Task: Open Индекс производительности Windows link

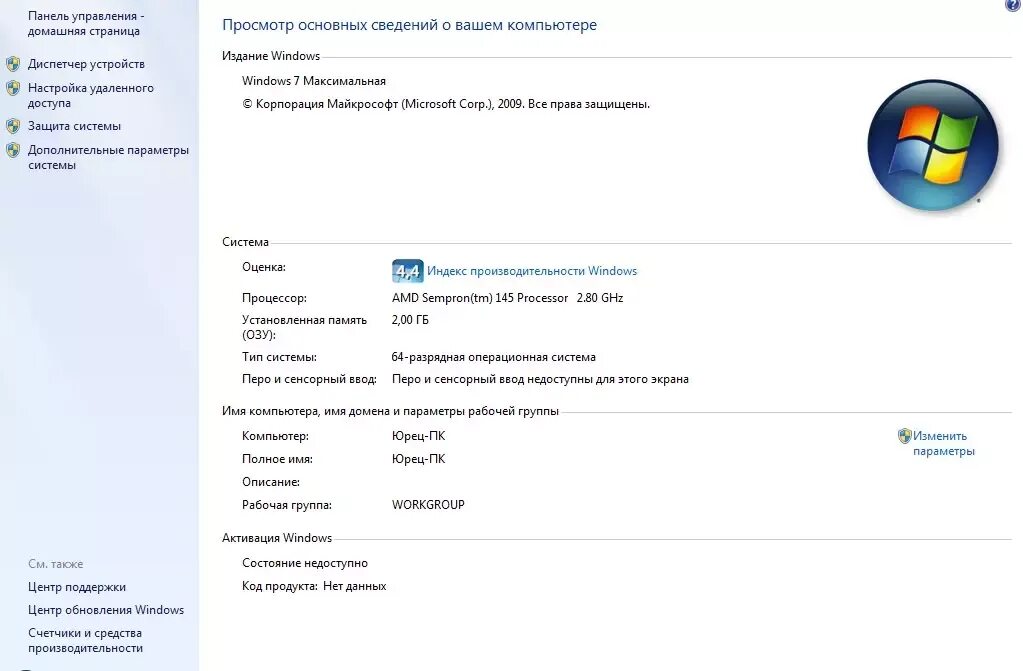Action: coord(532,271)
